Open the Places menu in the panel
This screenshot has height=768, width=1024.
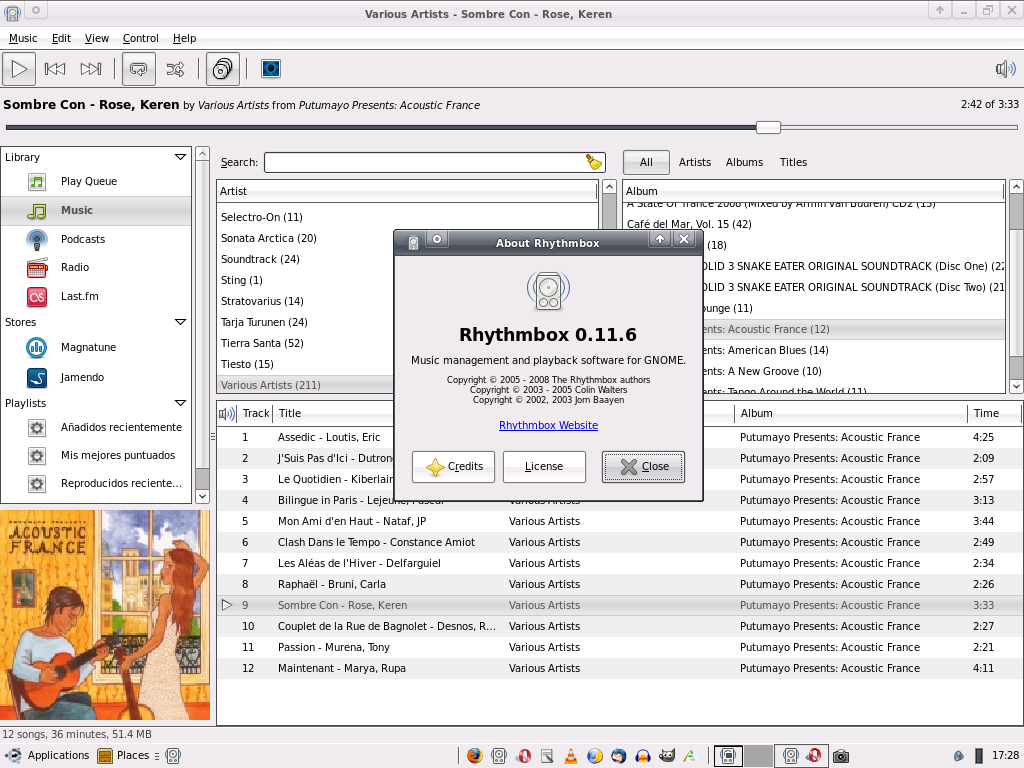[124, 756]
